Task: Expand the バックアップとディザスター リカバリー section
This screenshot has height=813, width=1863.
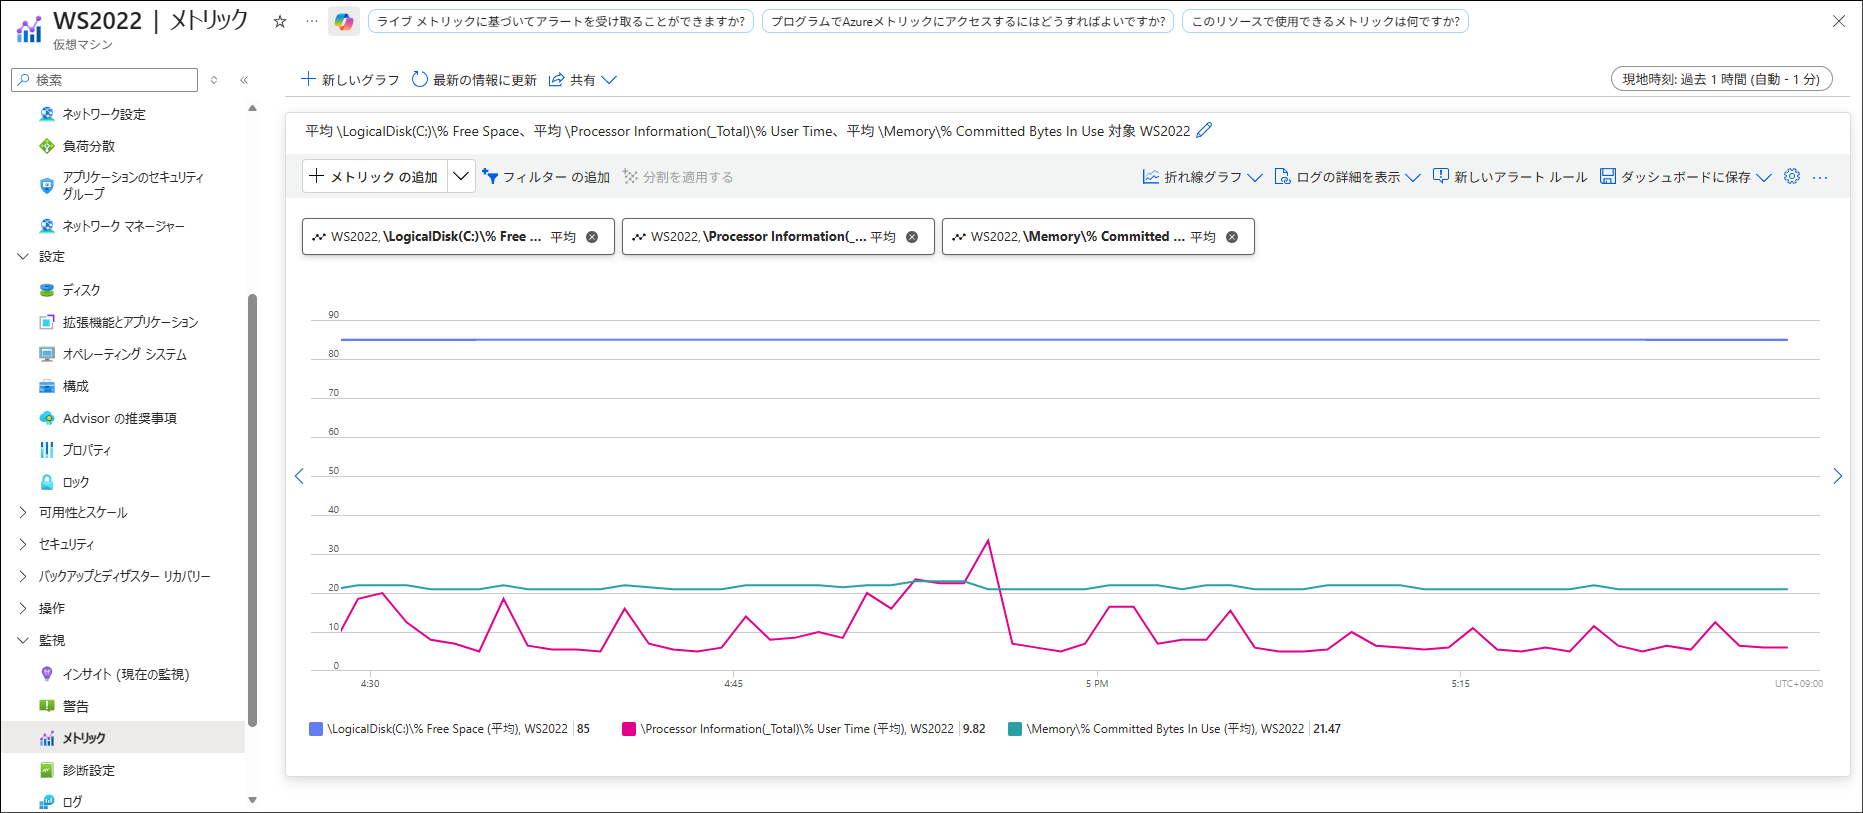Action: click(x=23, y=576)
